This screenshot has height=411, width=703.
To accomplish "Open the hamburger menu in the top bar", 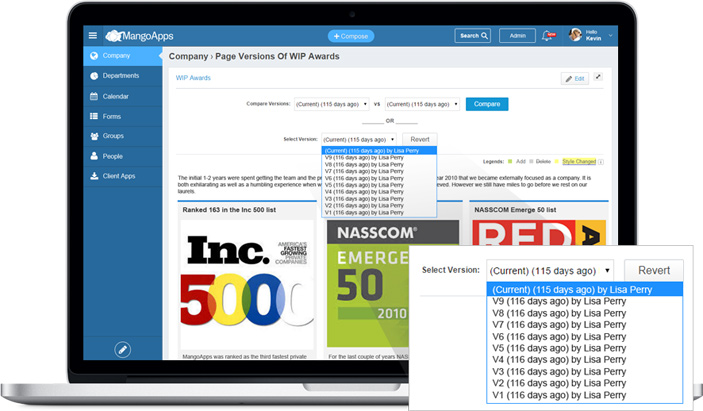I will click(x=93, y=35).
